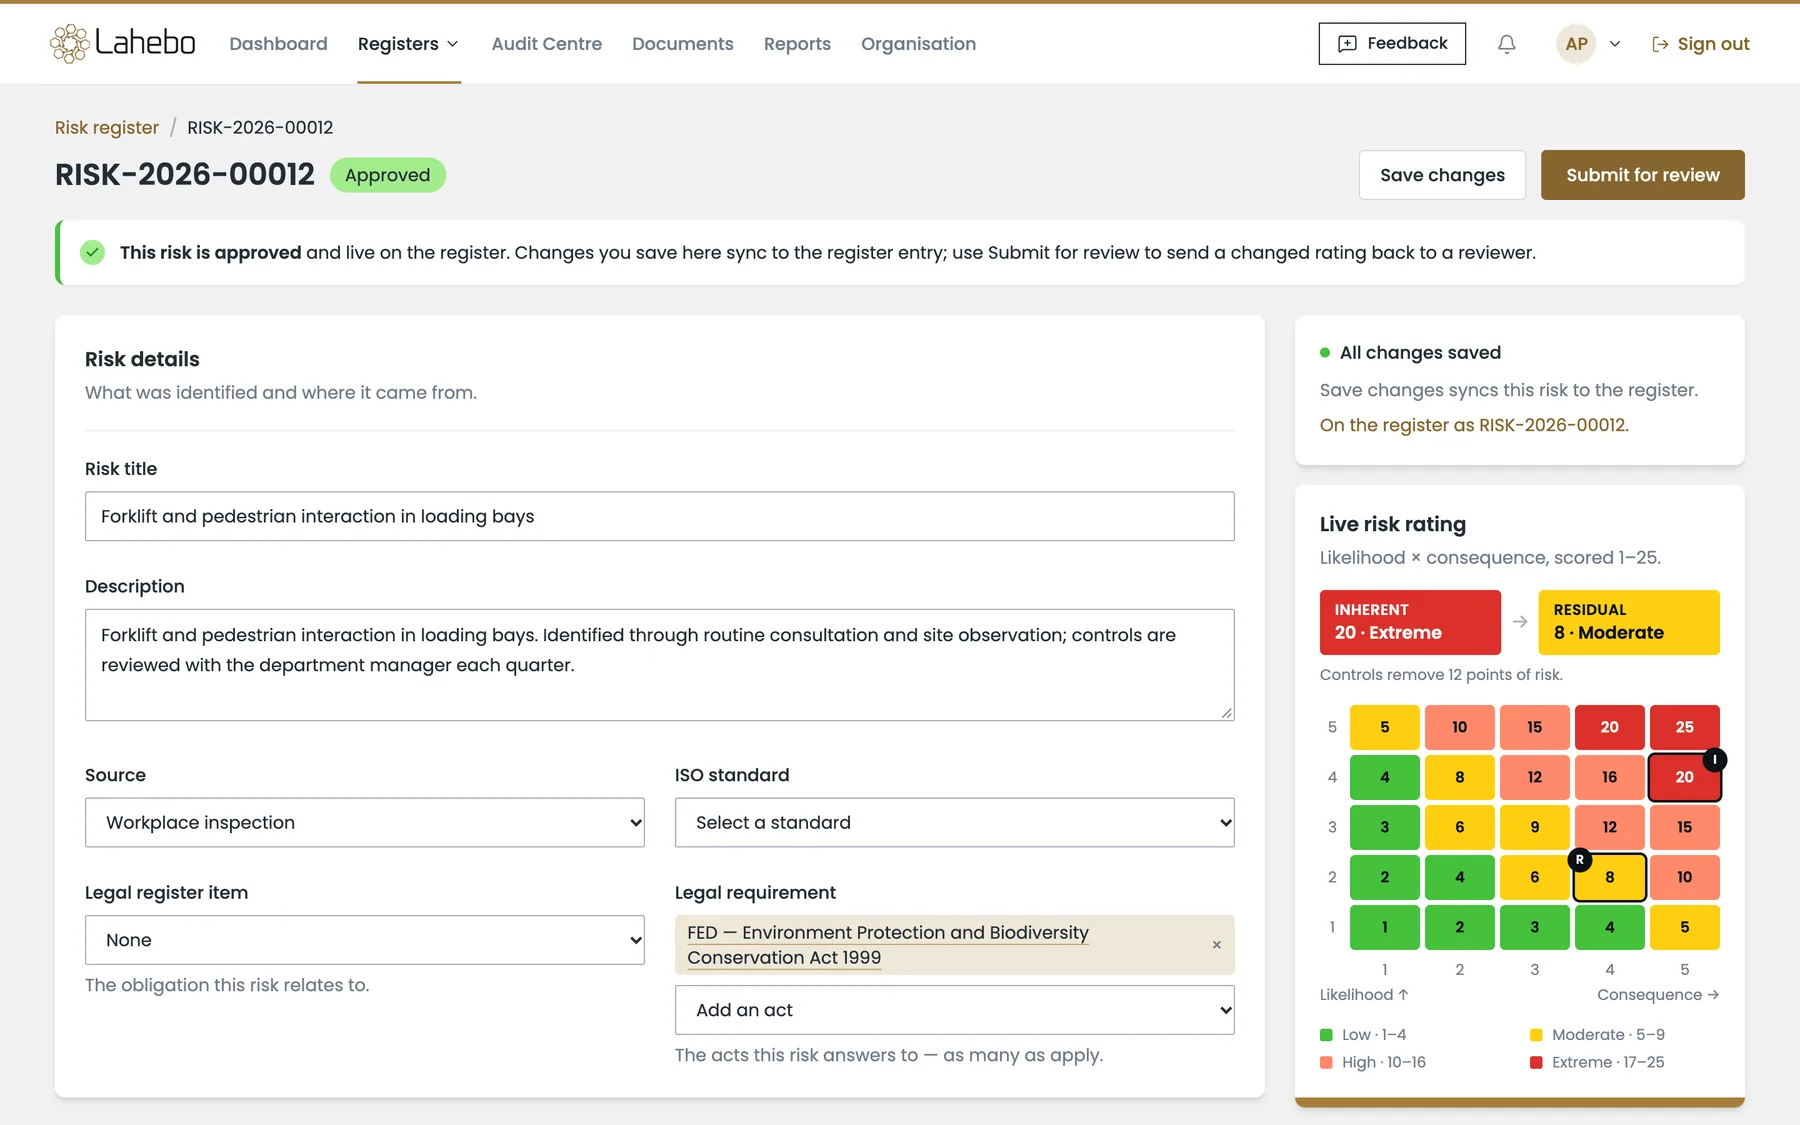Open the Feedback dialog
Image resolution: width=1800 pixels, height=1125 pixels.
1392,44
